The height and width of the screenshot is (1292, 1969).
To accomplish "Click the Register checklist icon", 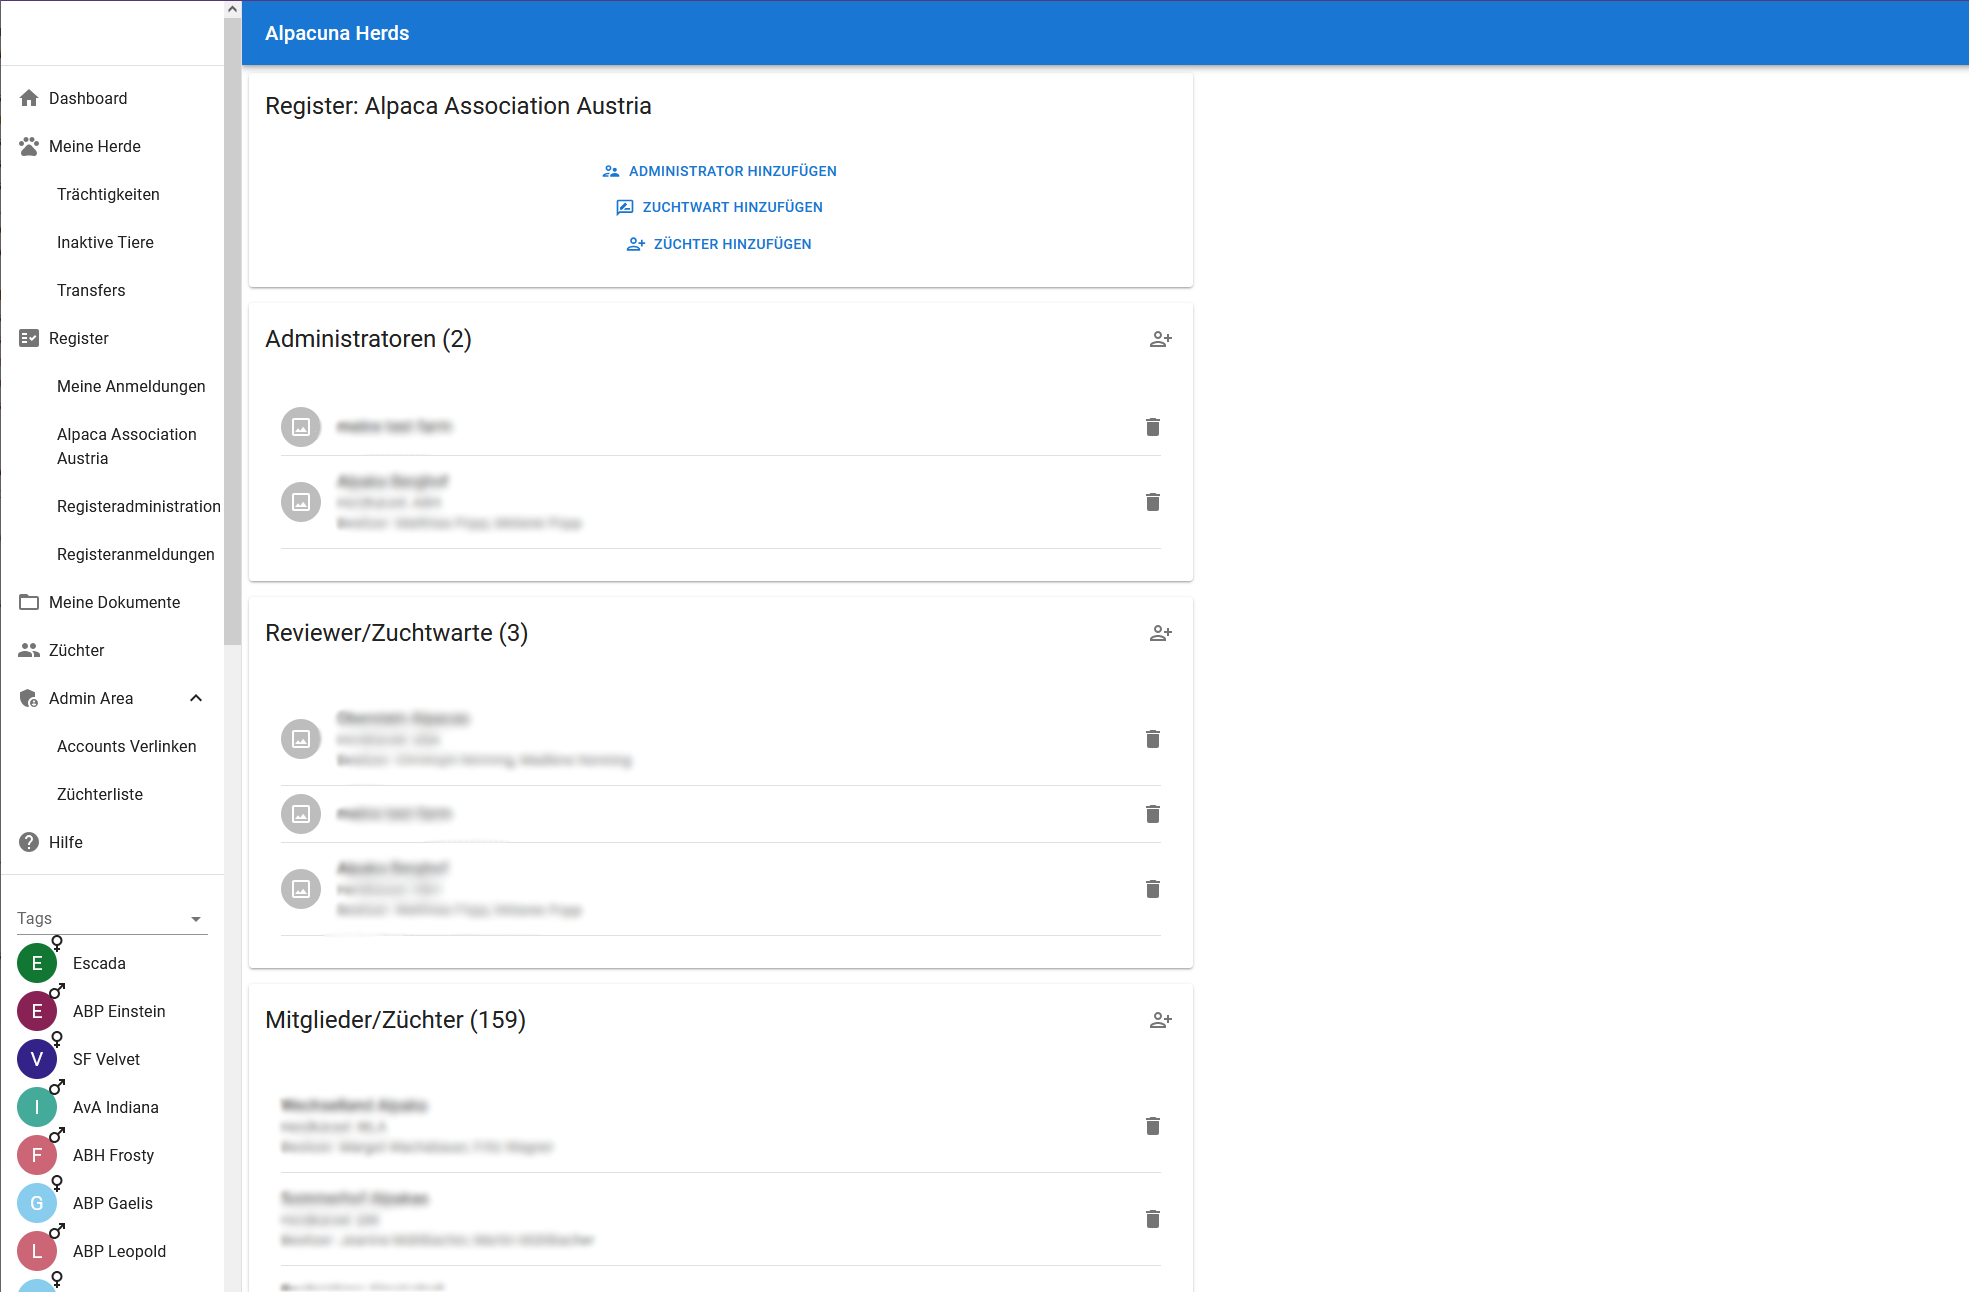I will click(29, 338).
